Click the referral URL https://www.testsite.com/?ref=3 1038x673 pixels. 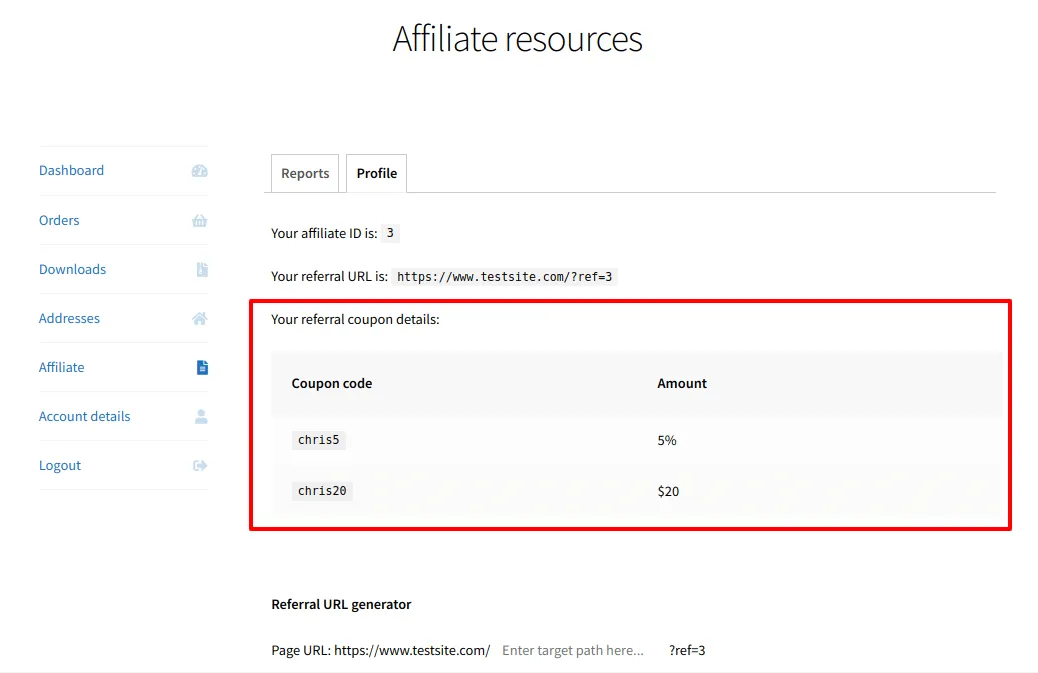504,277
